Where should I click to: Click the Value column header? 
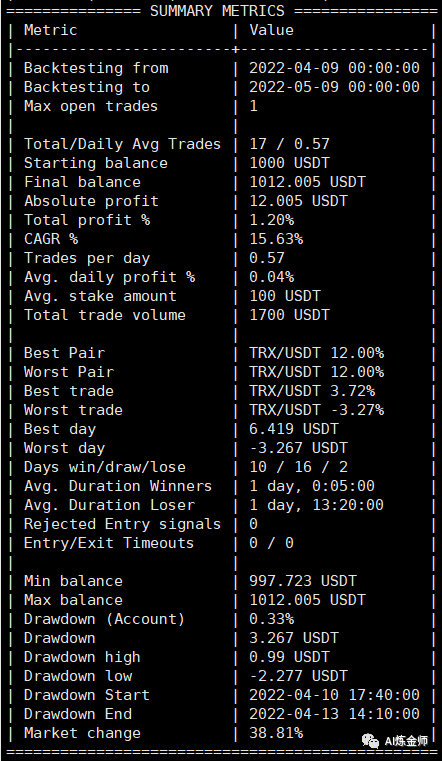point(272,30)
